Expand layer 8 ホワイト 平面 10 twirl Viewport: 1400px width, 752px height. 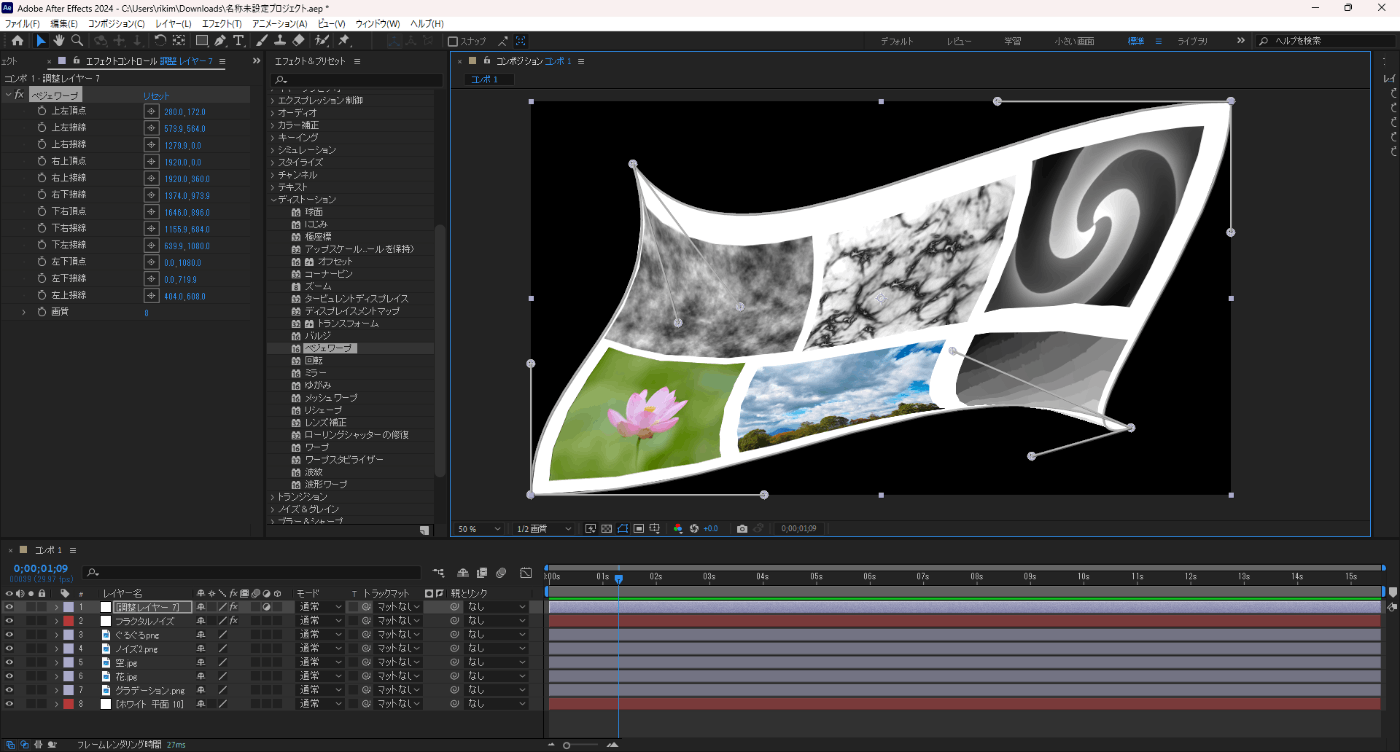coord(57,704)
